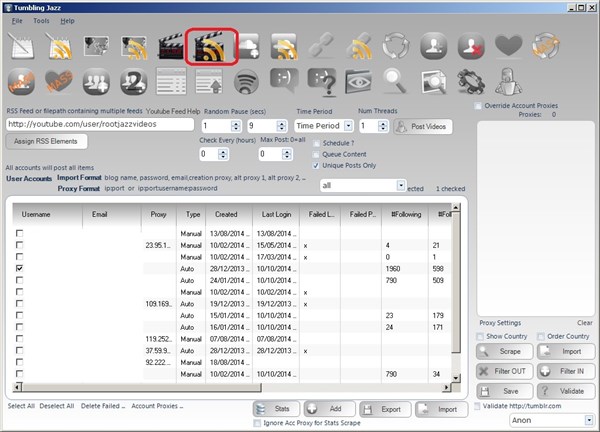Viewport: 600px width, 432px height.
Task: Enable the Queue Content checkbox
Action: click(x=316, y=155)
